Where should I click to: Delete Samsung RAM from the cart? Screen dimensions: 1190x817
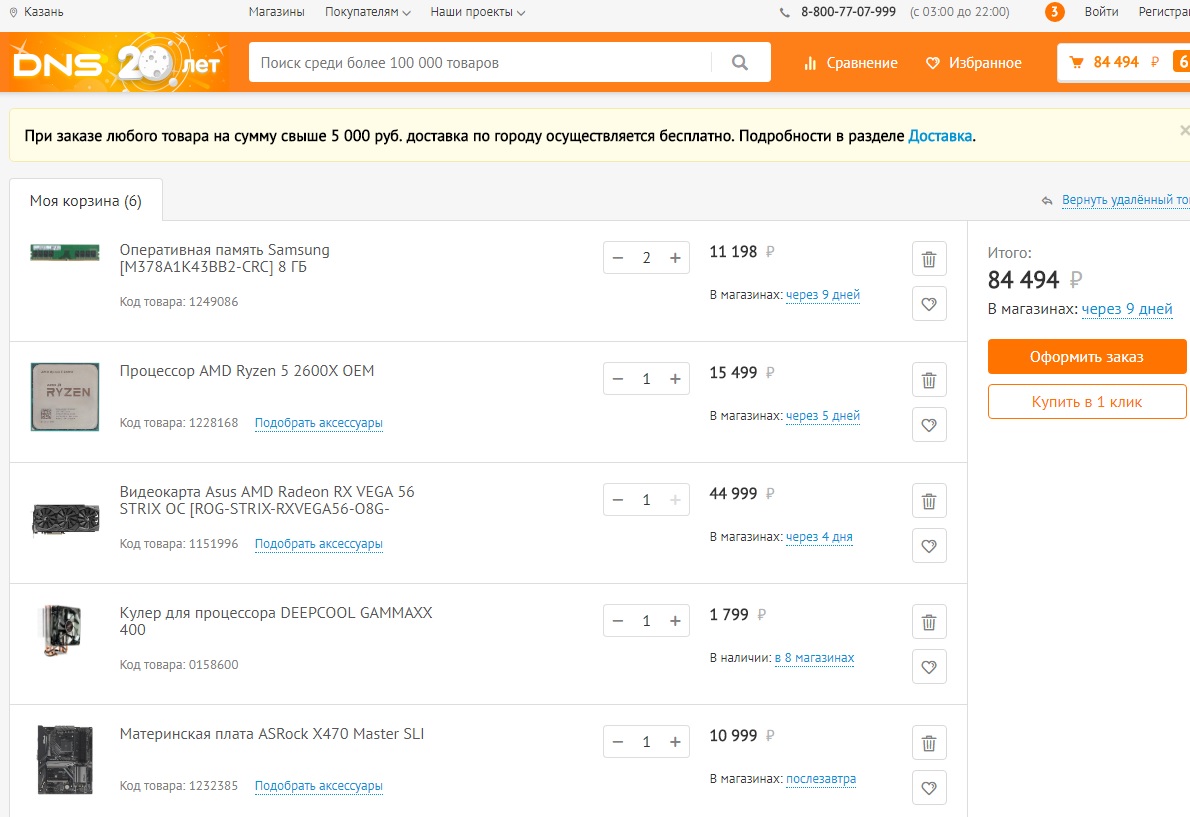929,259
